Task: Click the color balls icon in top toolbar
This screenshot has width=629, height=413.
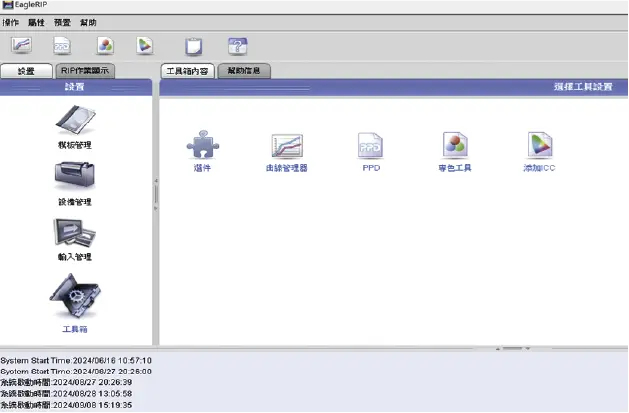Action: coord(105,45)
